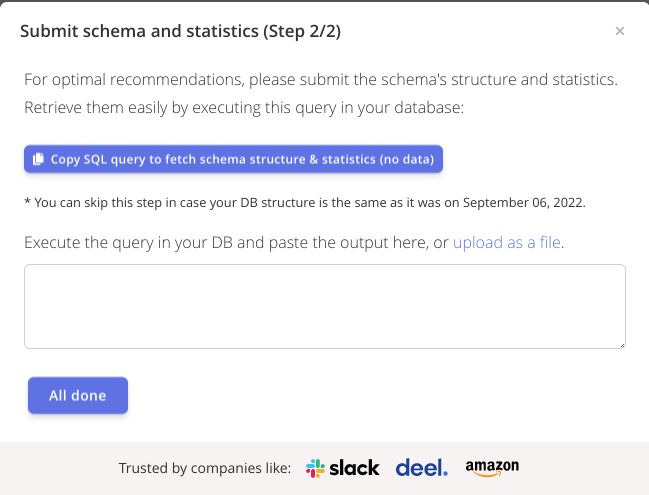Screen dimensions: 649x495
Task: Click the 'Execute the query in your DB' text
Action: point(236,242)
